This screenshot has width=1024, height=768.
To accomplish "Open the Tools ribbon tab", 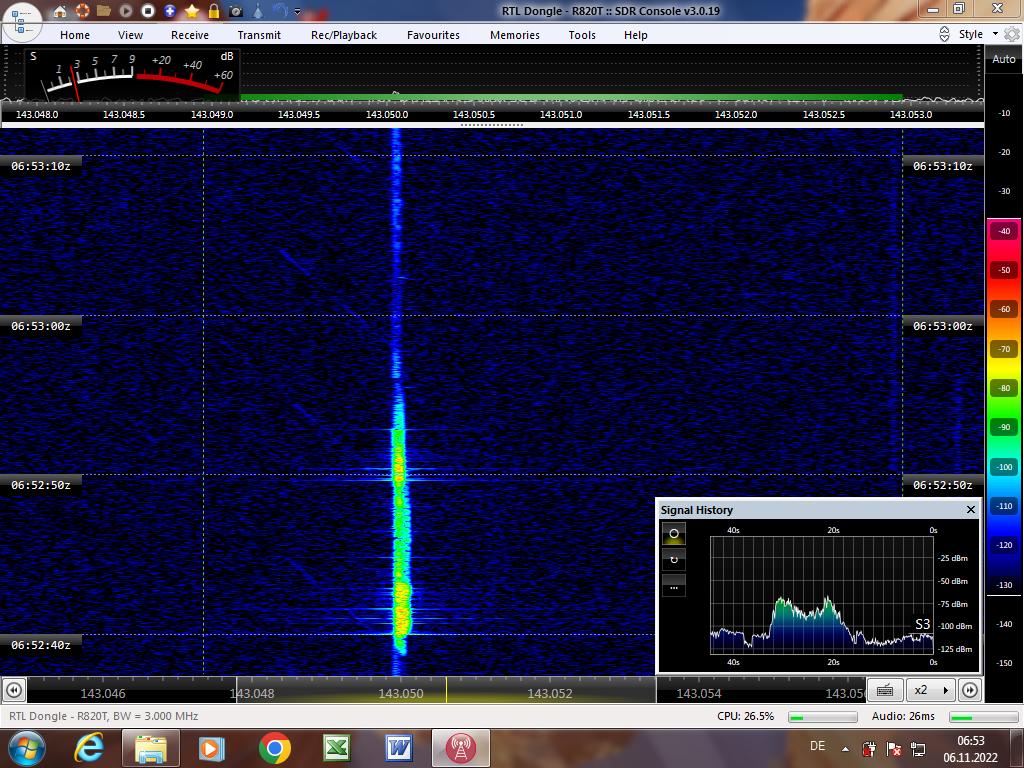I will [582, 35].
